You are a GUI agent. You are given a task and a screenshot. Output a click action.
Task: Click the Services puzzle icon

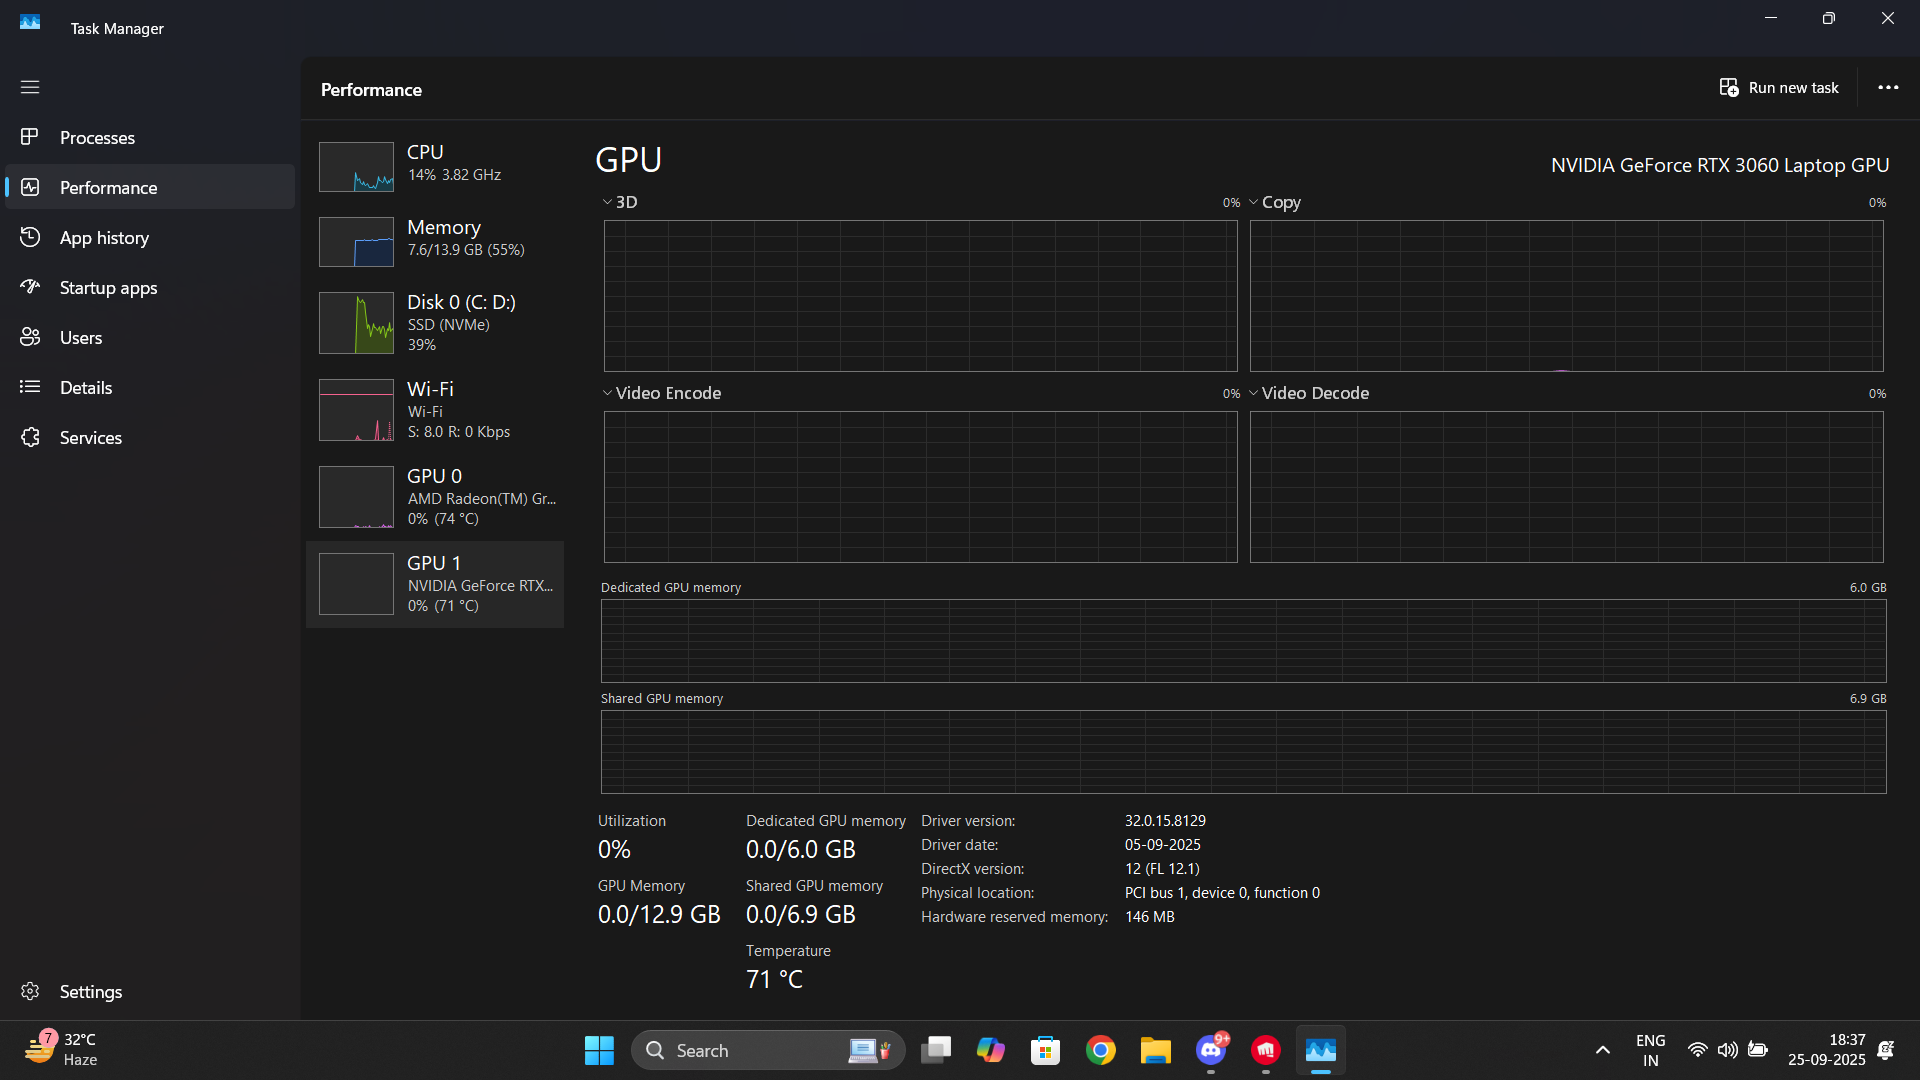30,437
